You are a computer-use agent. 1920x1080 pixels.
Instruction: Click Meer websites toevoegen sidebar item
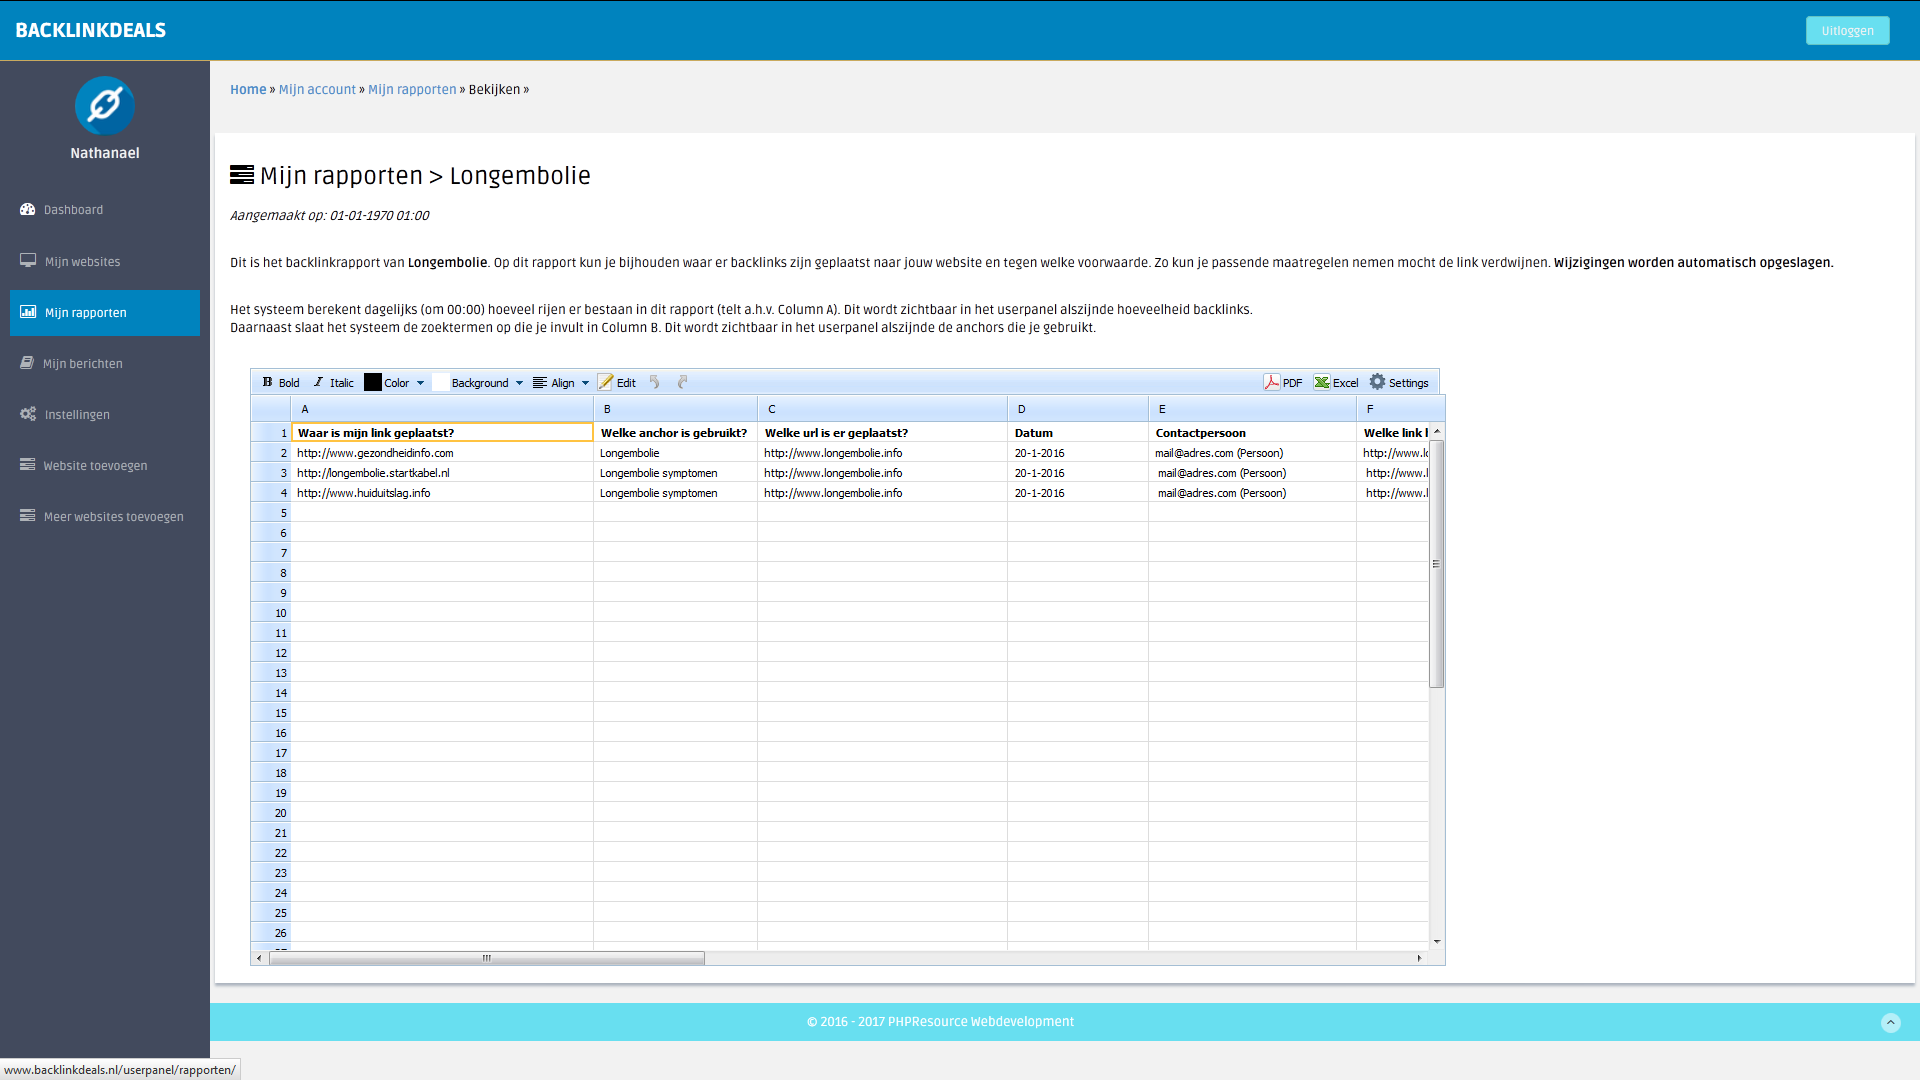tap(105, 516)
